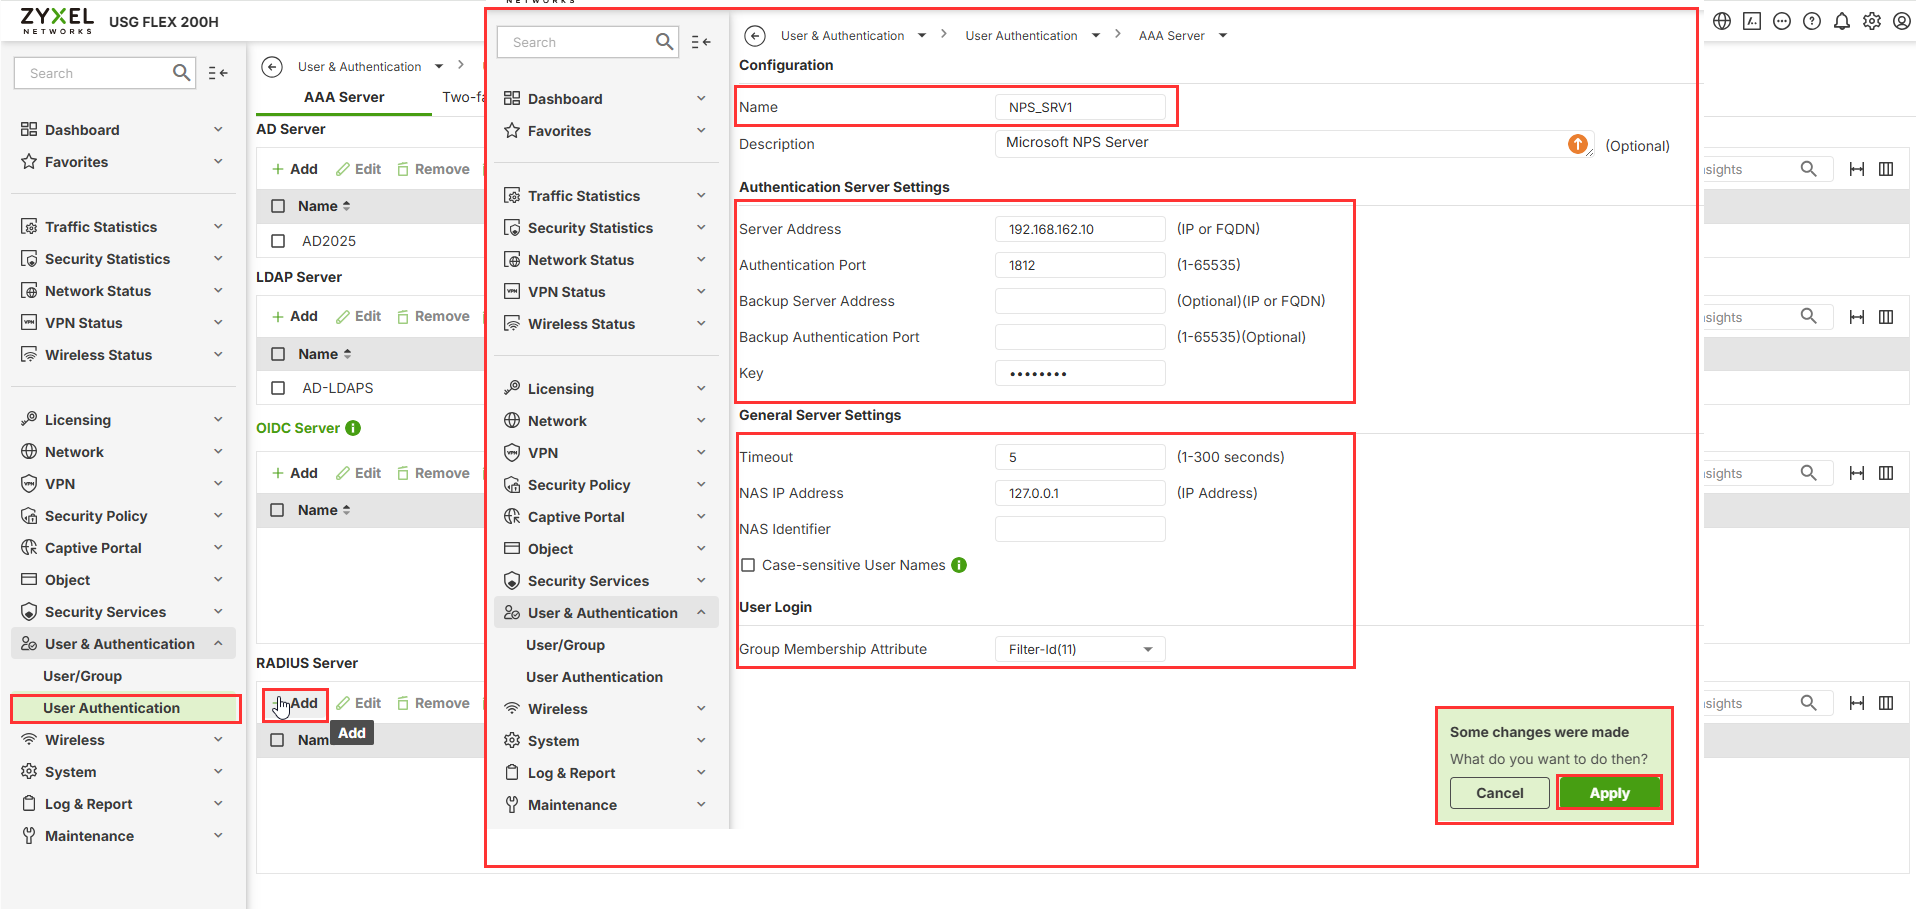Click the sort arrows on AD Server Name column
The height and width of the screenshot is (909, 1916).
tap(347, 206)
